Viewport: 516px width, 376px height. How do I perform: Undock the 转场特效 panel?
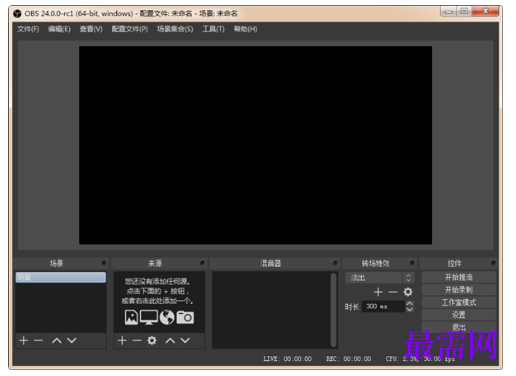pos(412,263)
